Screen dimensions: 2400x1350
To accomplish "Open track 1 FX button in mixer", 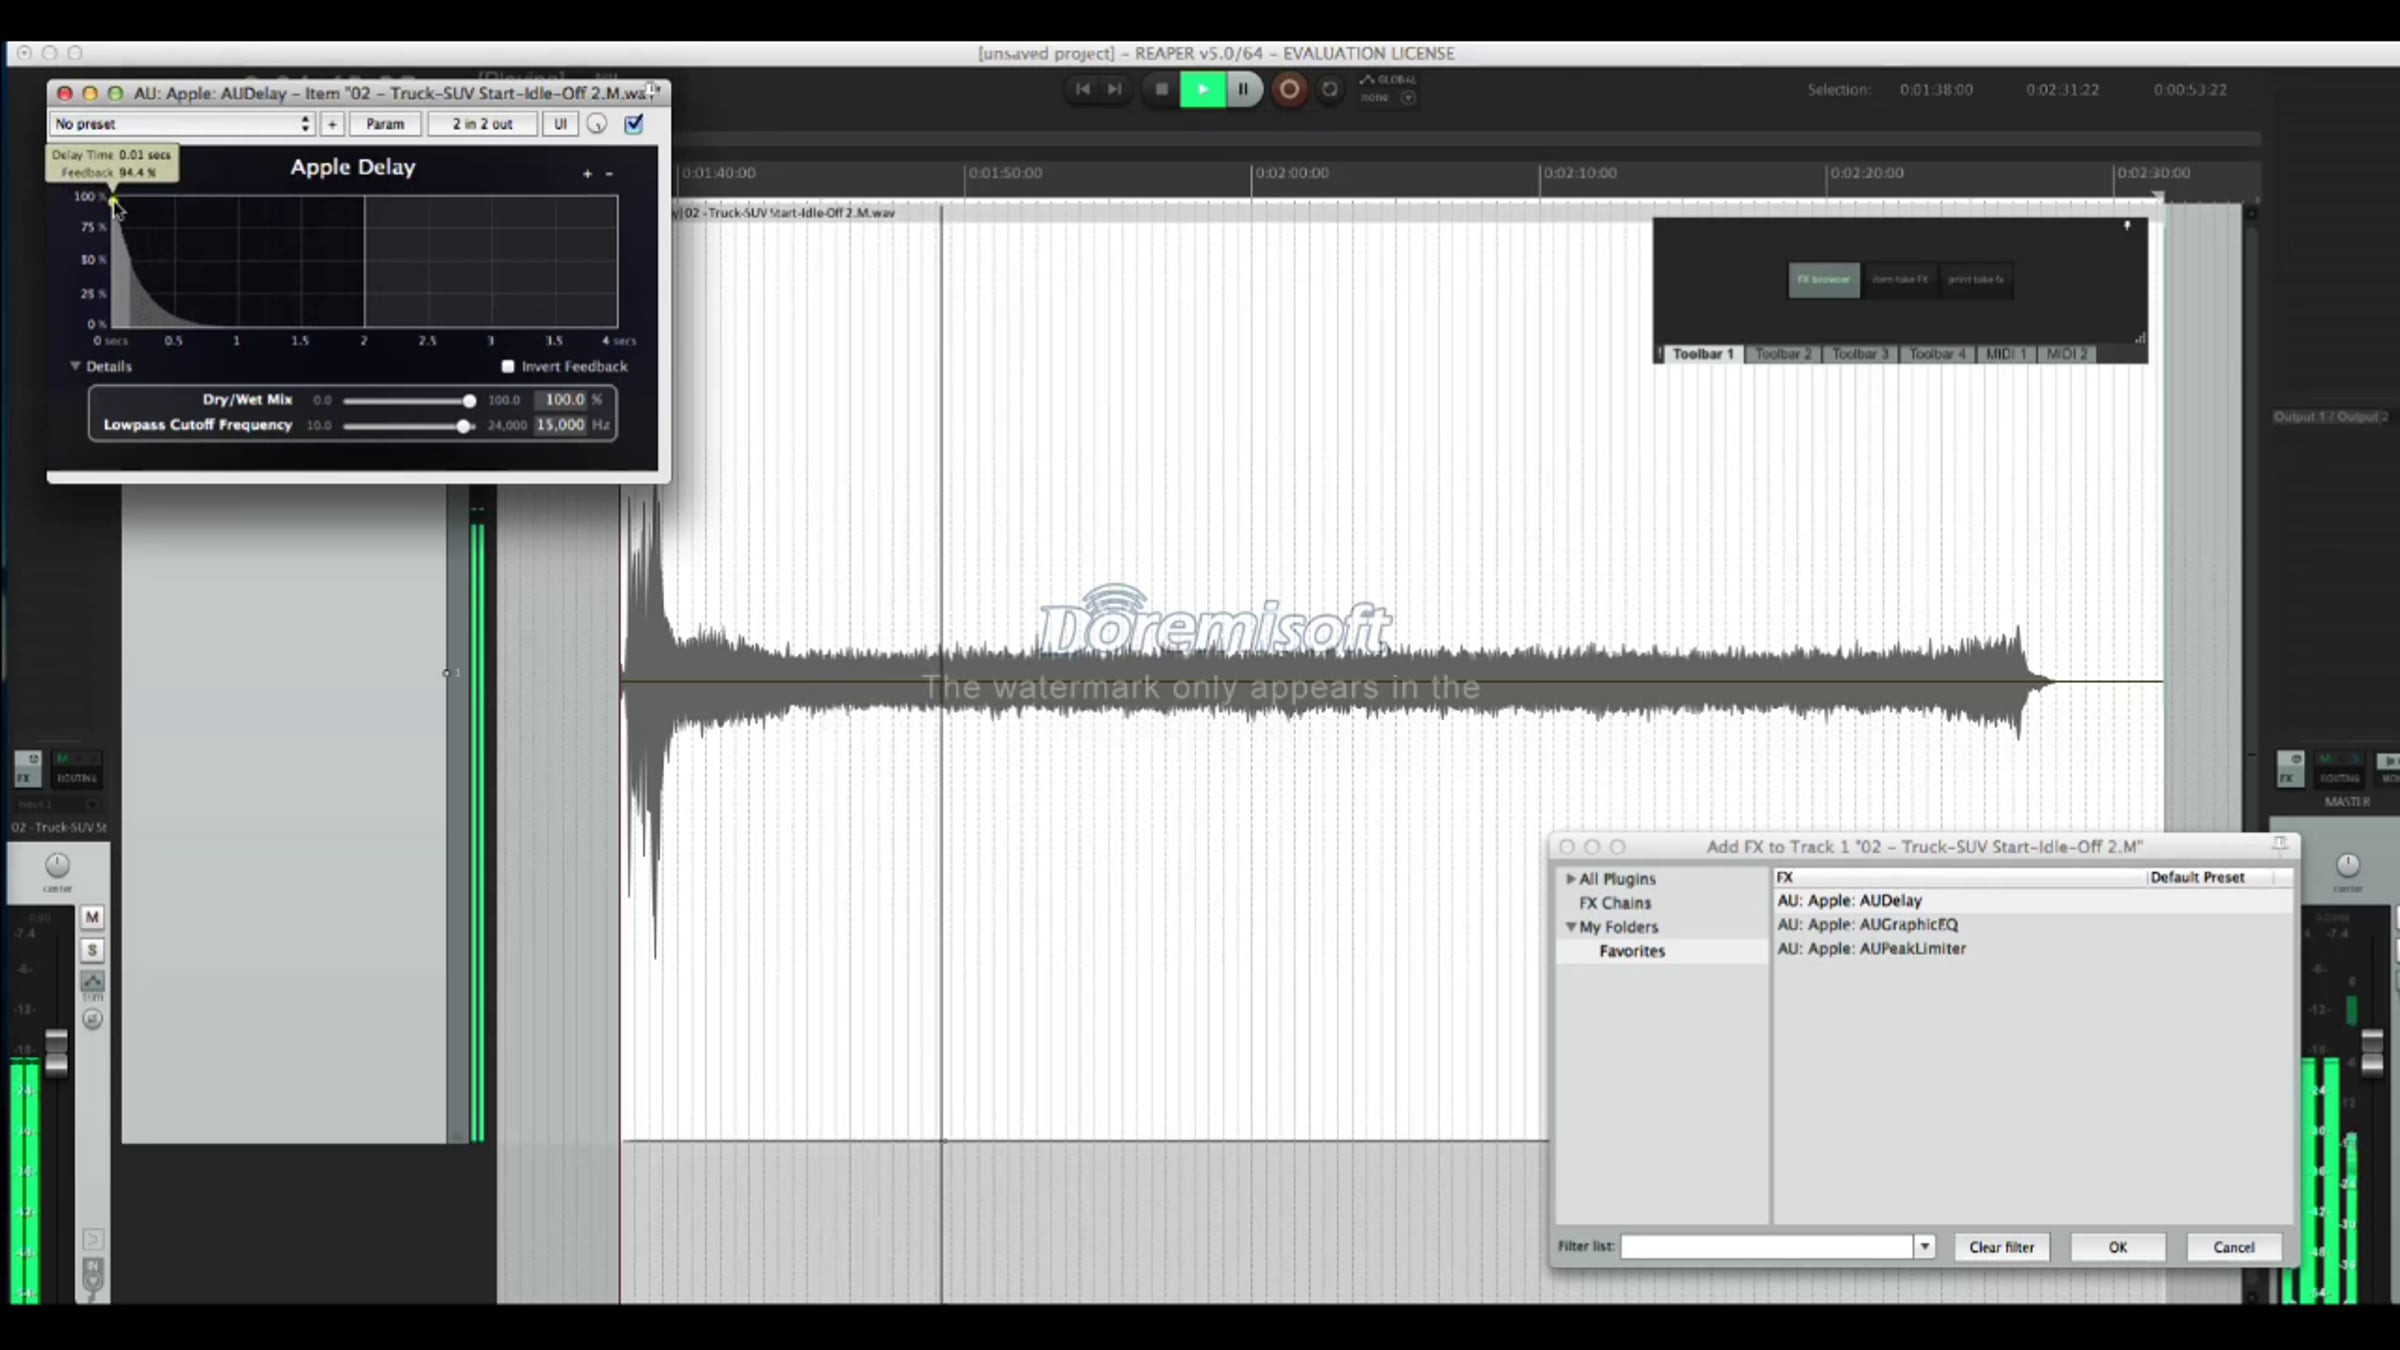I will pyautogui.click(x=27, y=769).
